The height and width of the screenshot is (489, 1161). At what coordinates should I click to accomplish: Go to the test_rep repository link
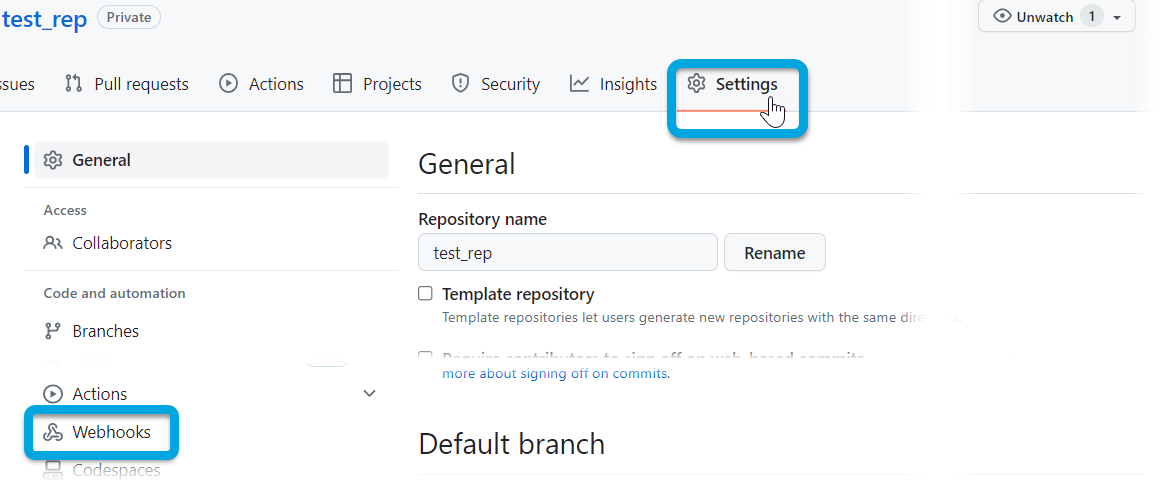pyautogui.click(x=45, y=18)
